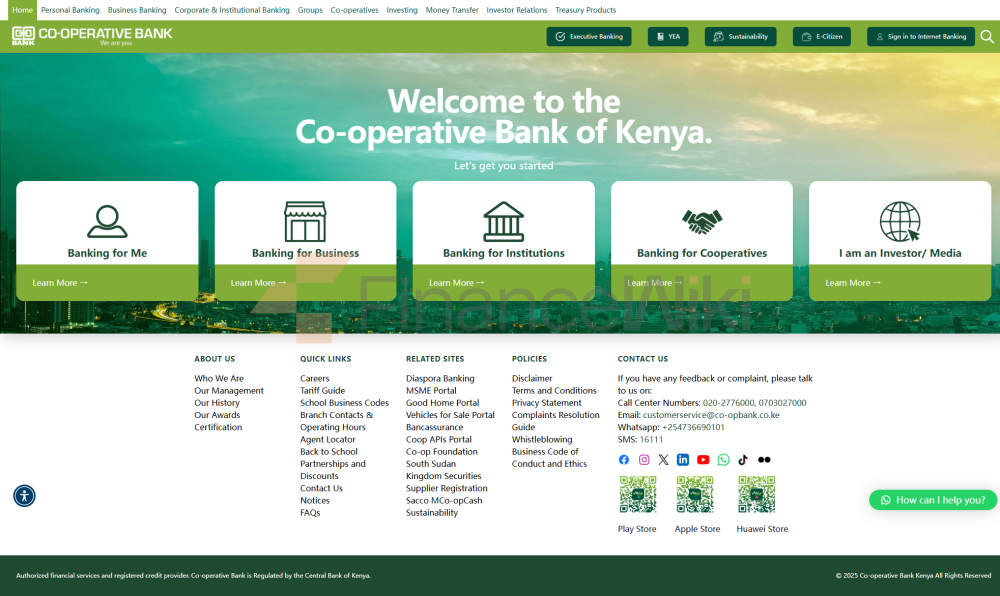Image resolution: width=1000 pixels, height=596 pixels.
Task: Open the accessibility widget icon
Action: coord(24,495)
